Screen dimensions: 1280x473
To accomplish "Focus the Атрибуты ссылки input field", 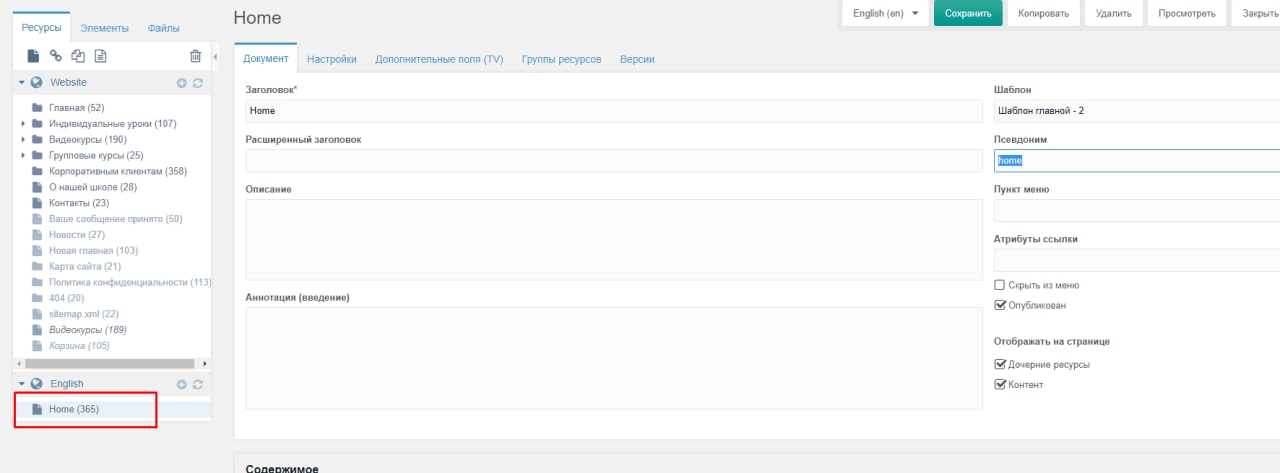I will click(1137, 260).
